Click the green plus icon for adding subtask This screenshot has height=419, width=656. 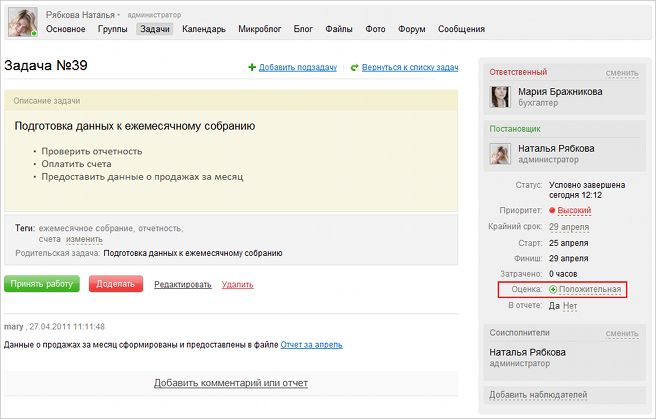tap(252, 68)
